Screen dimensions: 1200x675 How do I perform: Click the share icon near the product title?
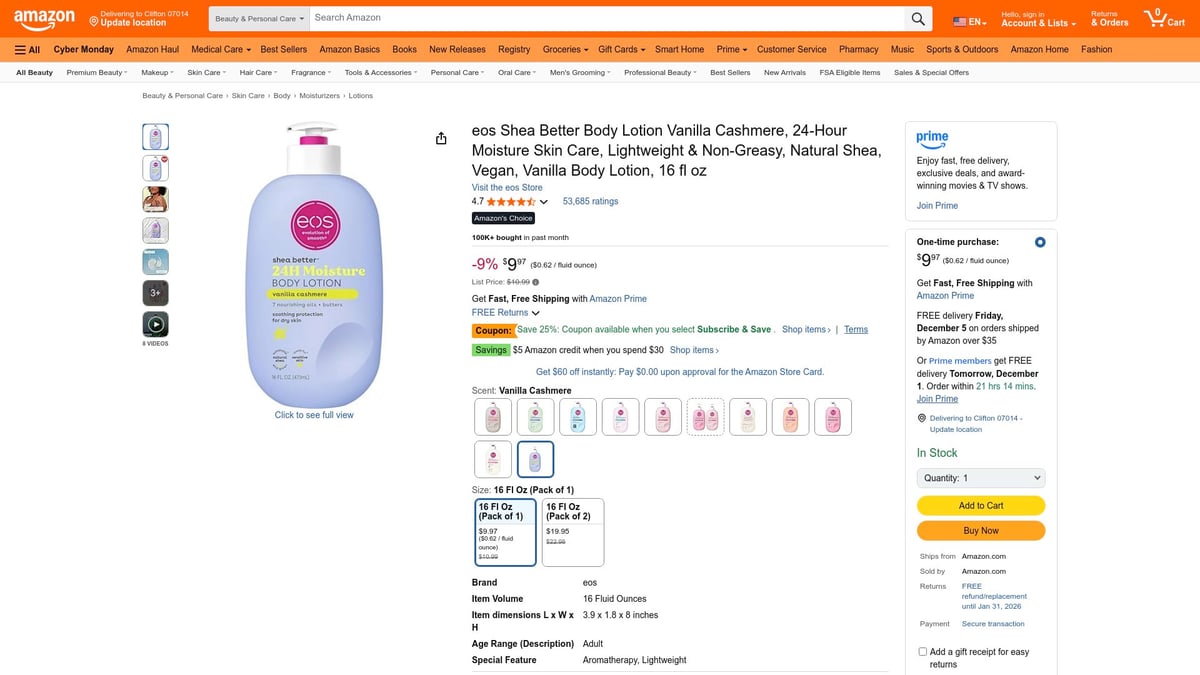(x=441, y=138)
